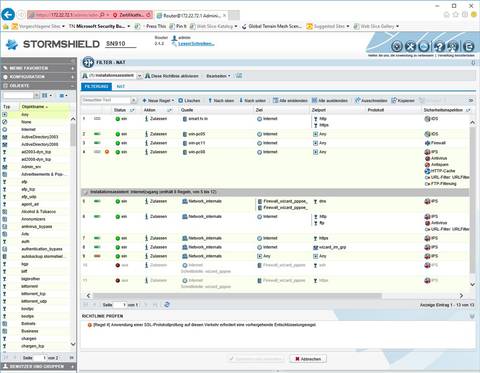Collapse all with Alle ausblenden
480x373 pixels.
click(329, 100)
